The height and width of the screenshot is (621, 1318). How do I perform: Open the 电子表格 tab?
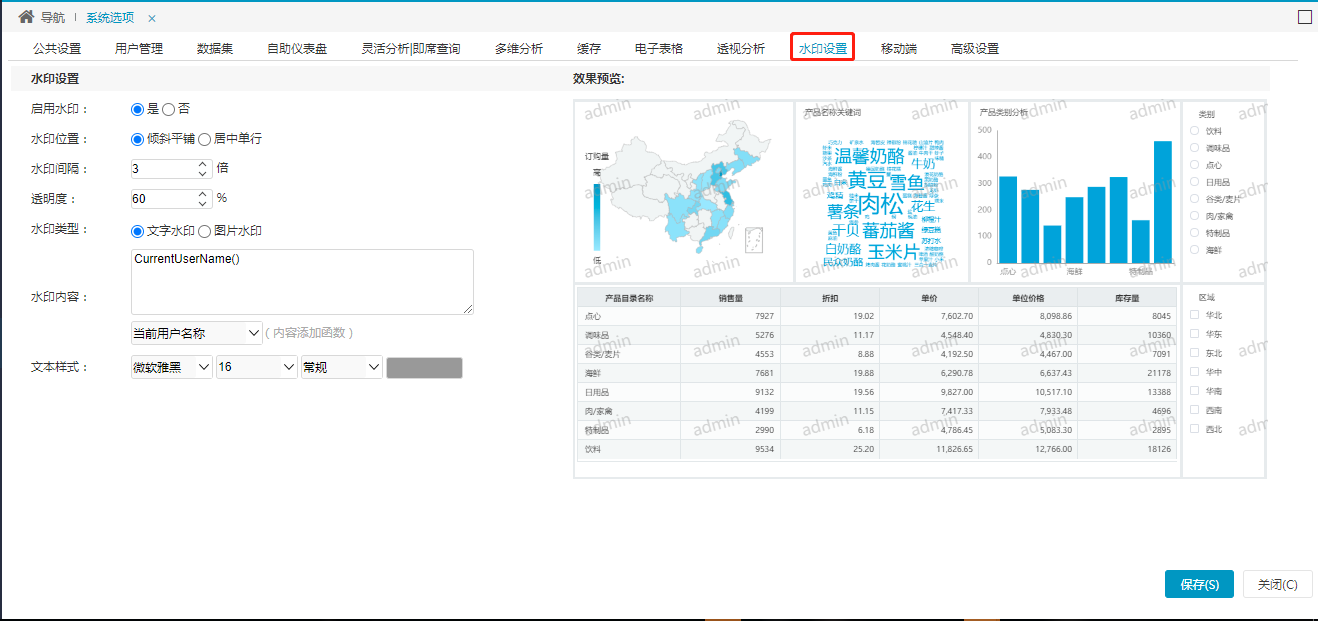point(659,48)
